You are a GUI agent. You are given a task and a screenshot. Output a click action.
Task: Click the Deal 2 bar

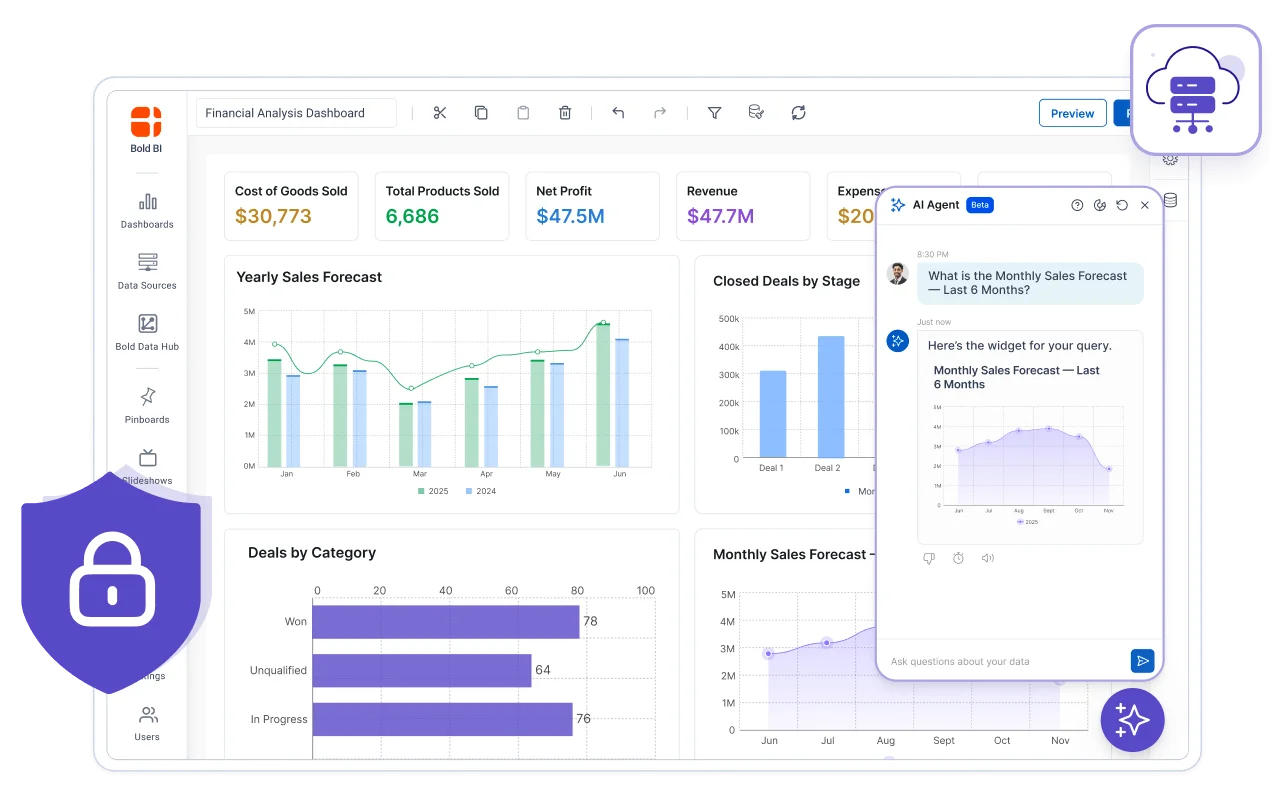830,397
